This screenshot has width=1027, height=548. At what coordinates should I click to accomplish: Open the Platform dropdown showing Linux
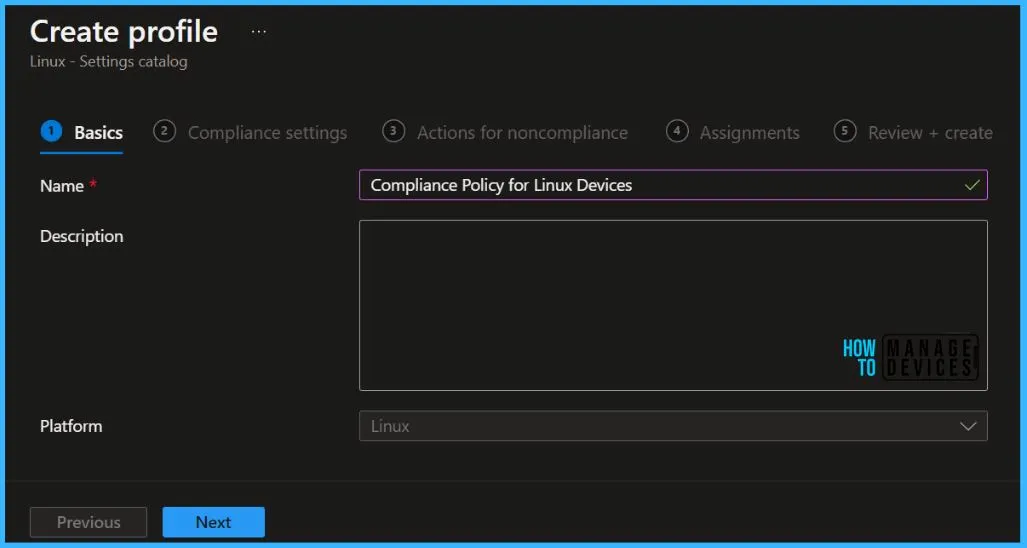pos(673,426)
